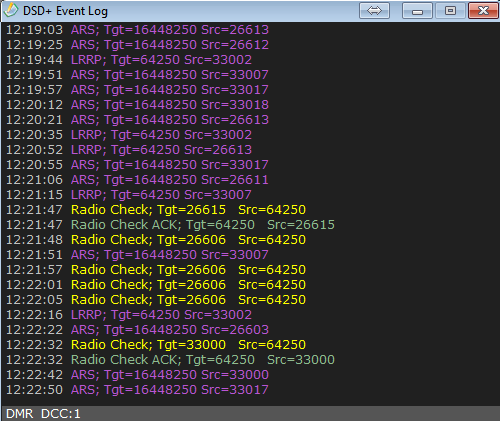Maximize the Event Log window
This screenshot has width=500, height=421.
450,11
